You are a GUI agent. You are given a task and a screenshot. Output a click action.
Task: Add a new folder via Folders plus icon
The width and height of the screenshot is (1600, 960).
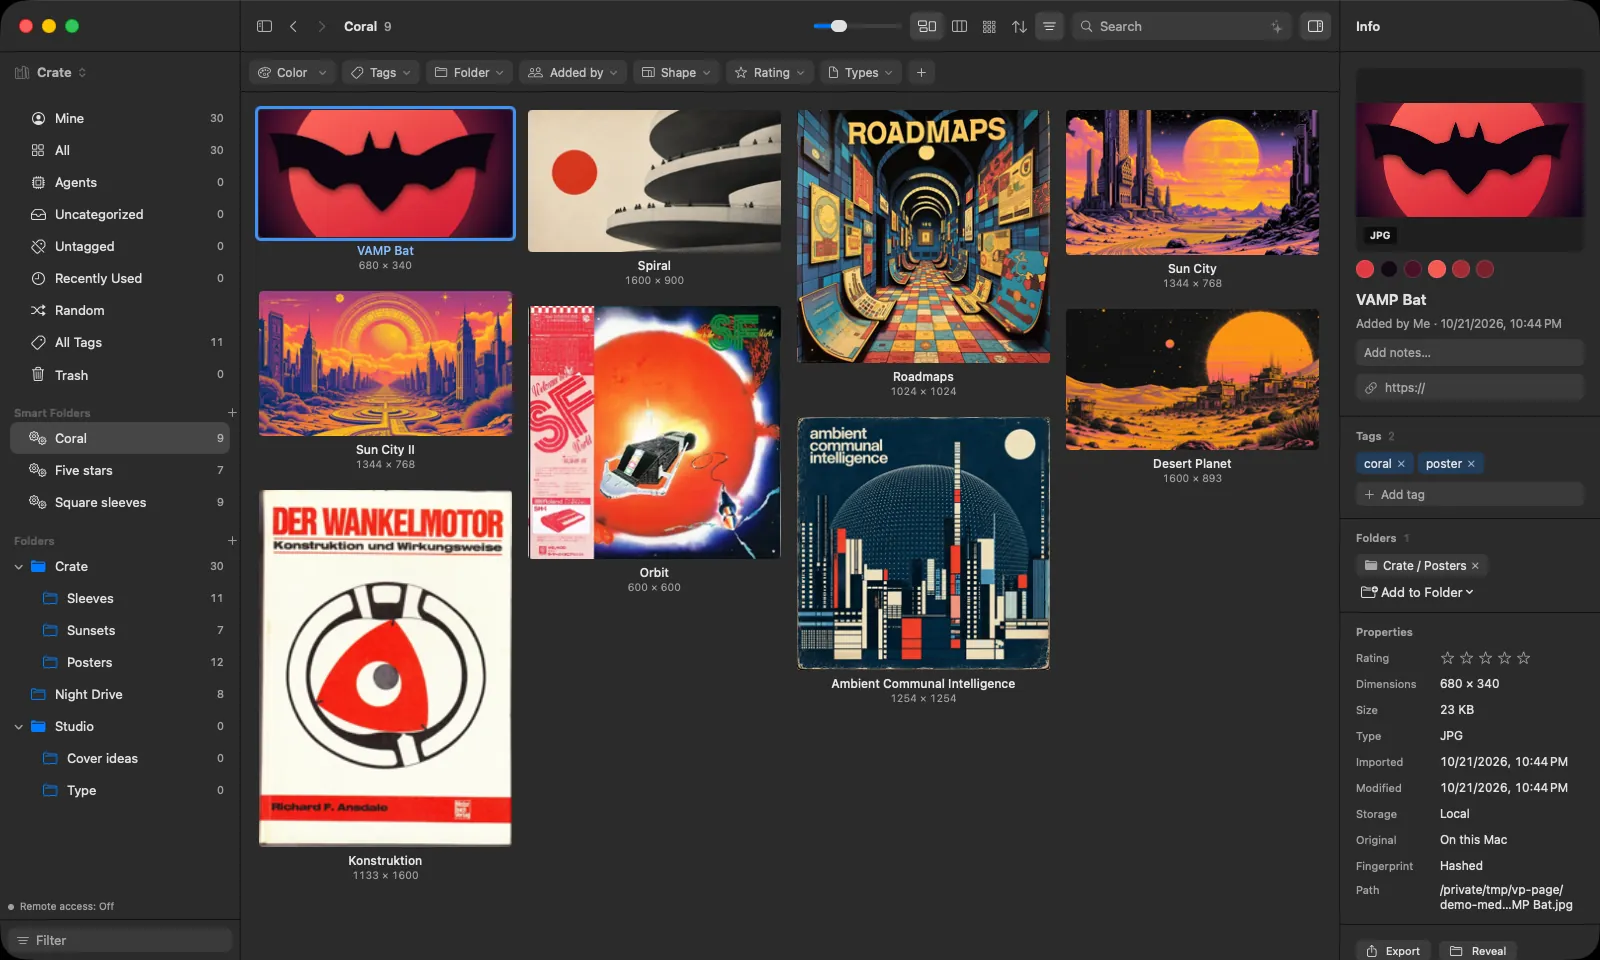[x=232, y=540]
